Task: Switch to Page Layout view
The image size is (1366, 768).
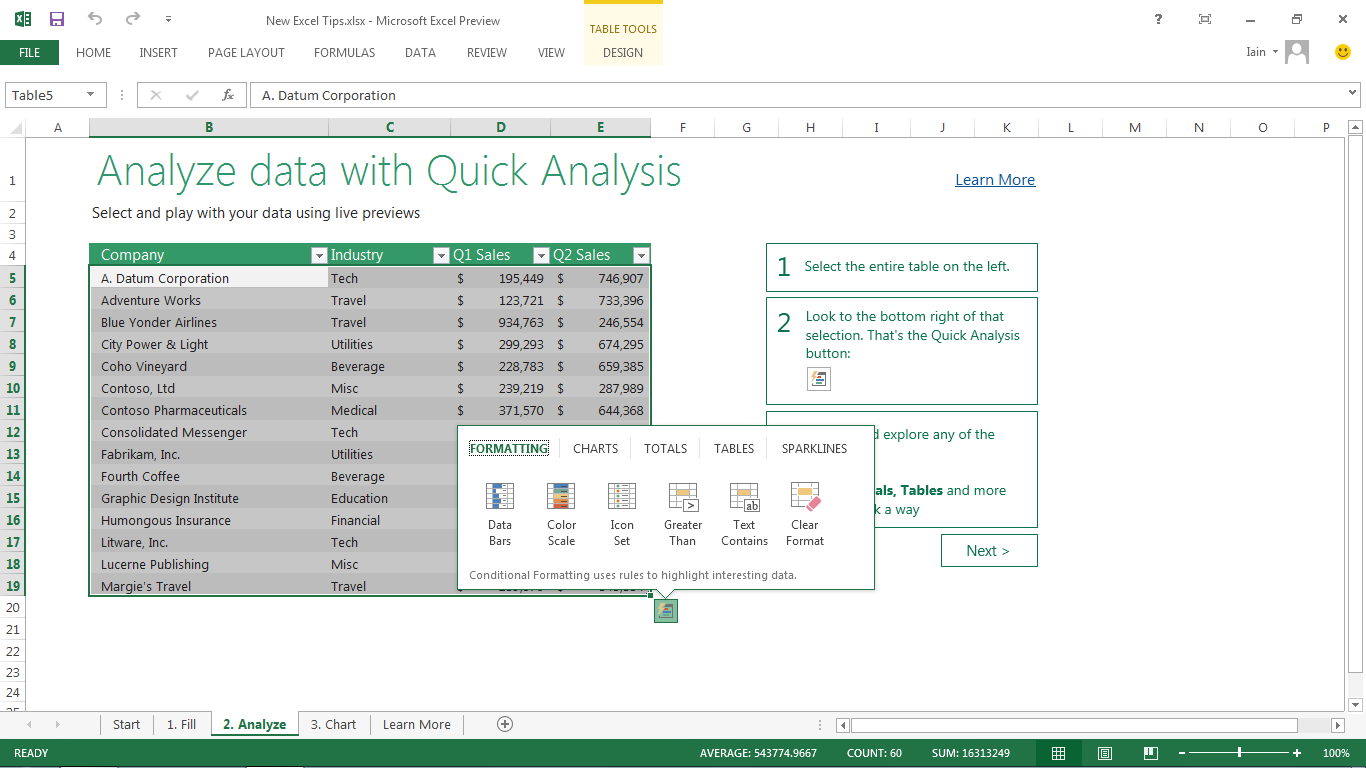Action: [x=1104, y=753]
